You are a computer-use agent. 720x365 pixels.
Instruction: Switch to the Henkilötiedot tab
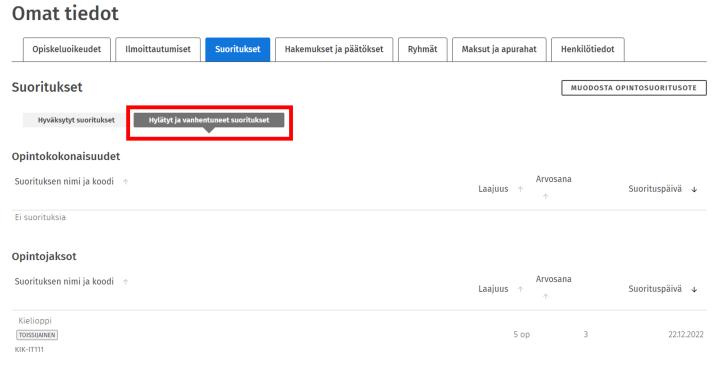click(588, 49)
